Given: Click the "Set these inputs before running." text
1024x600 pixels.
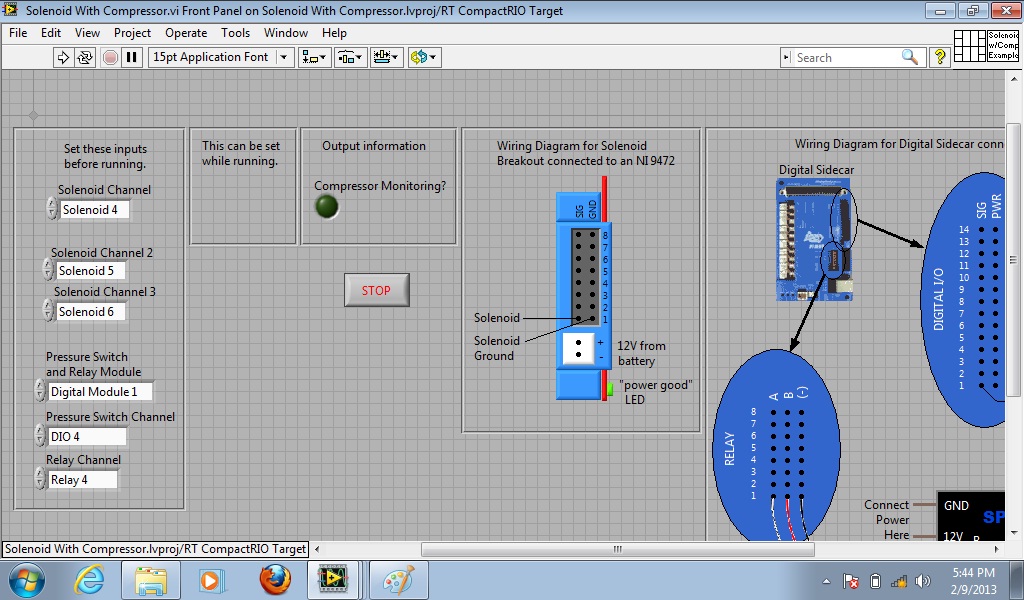Looking at the screenshot, I should (105, 156).
